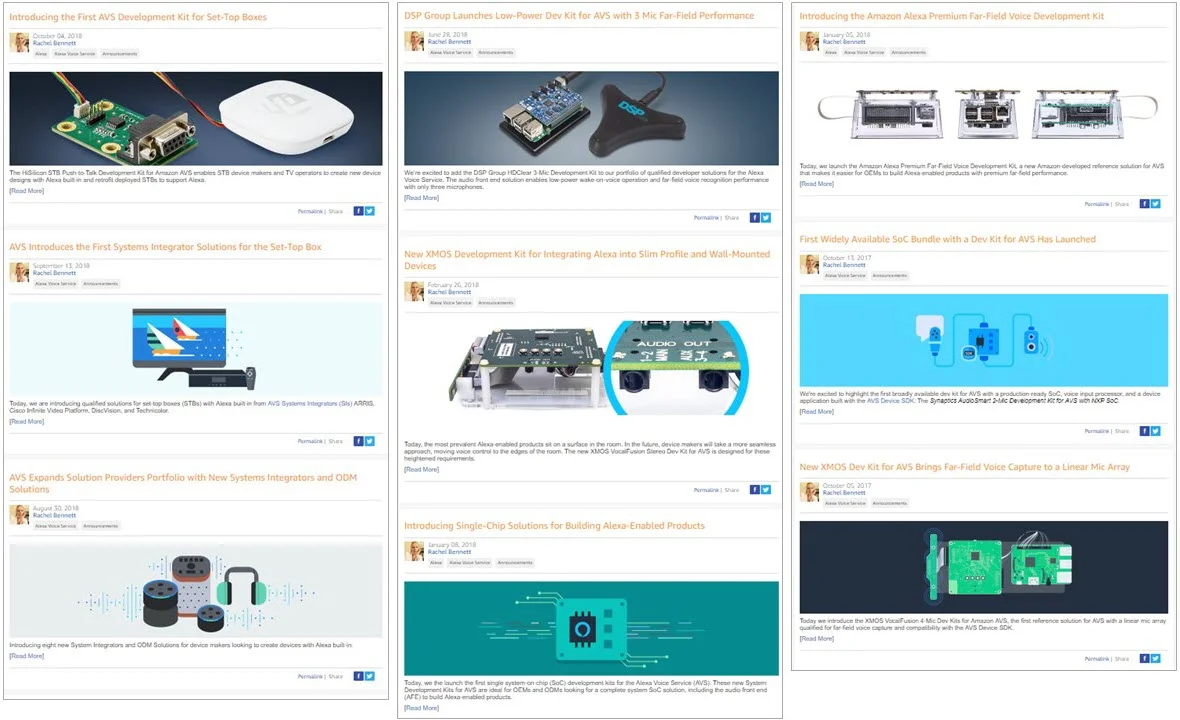This screenshot has width=1180, height=720.
Task: Open 'First Widely Available SoC Bundle' title
Action: 947,239
